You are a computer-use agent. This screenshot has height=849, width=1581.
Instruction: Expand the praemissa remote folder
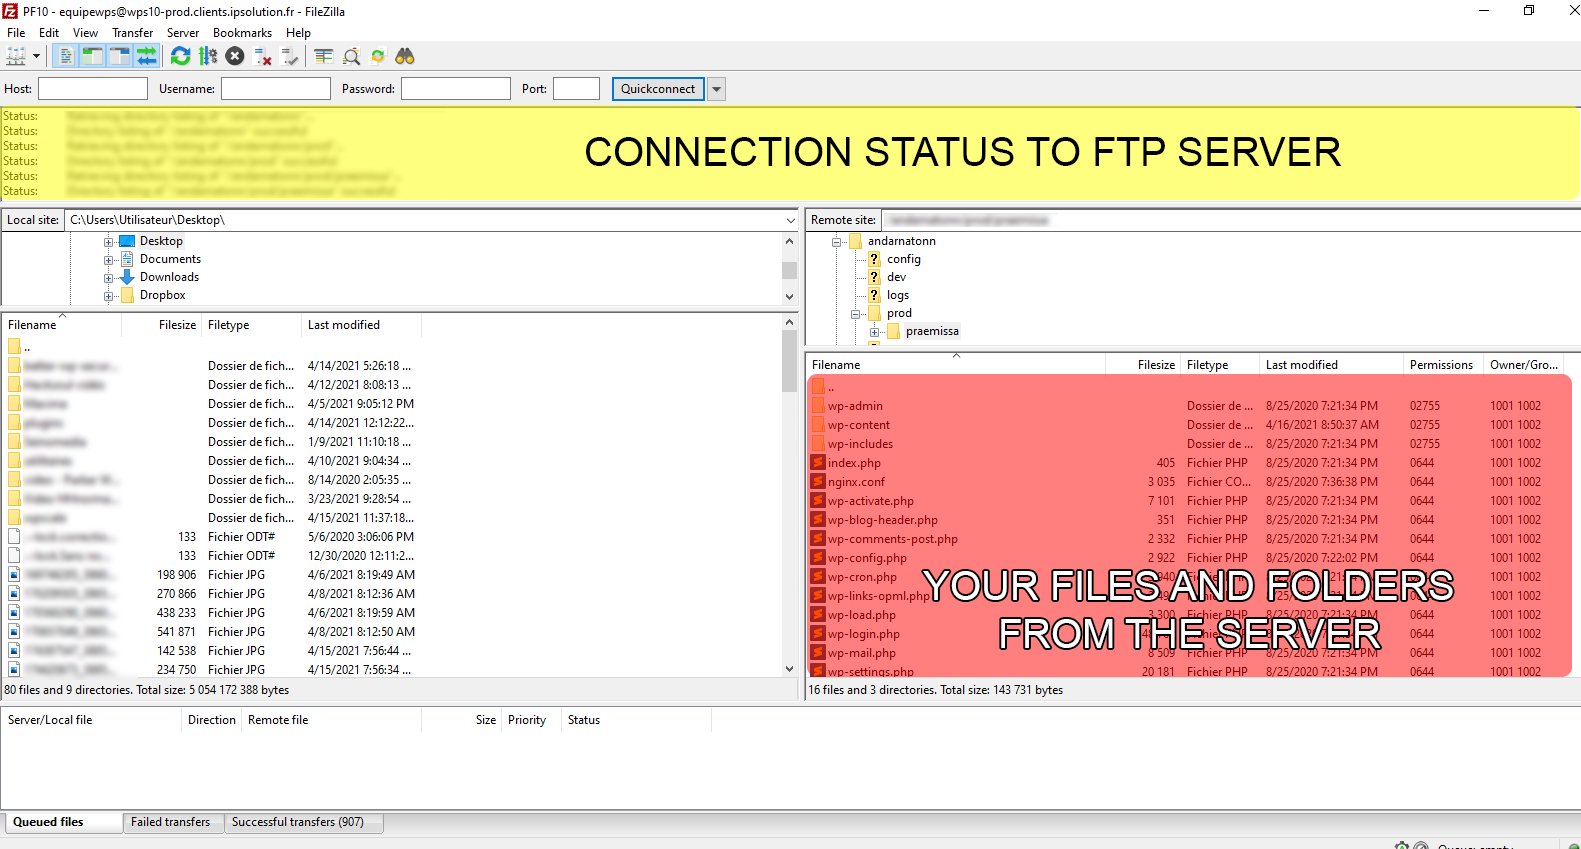tap(875, 332)
